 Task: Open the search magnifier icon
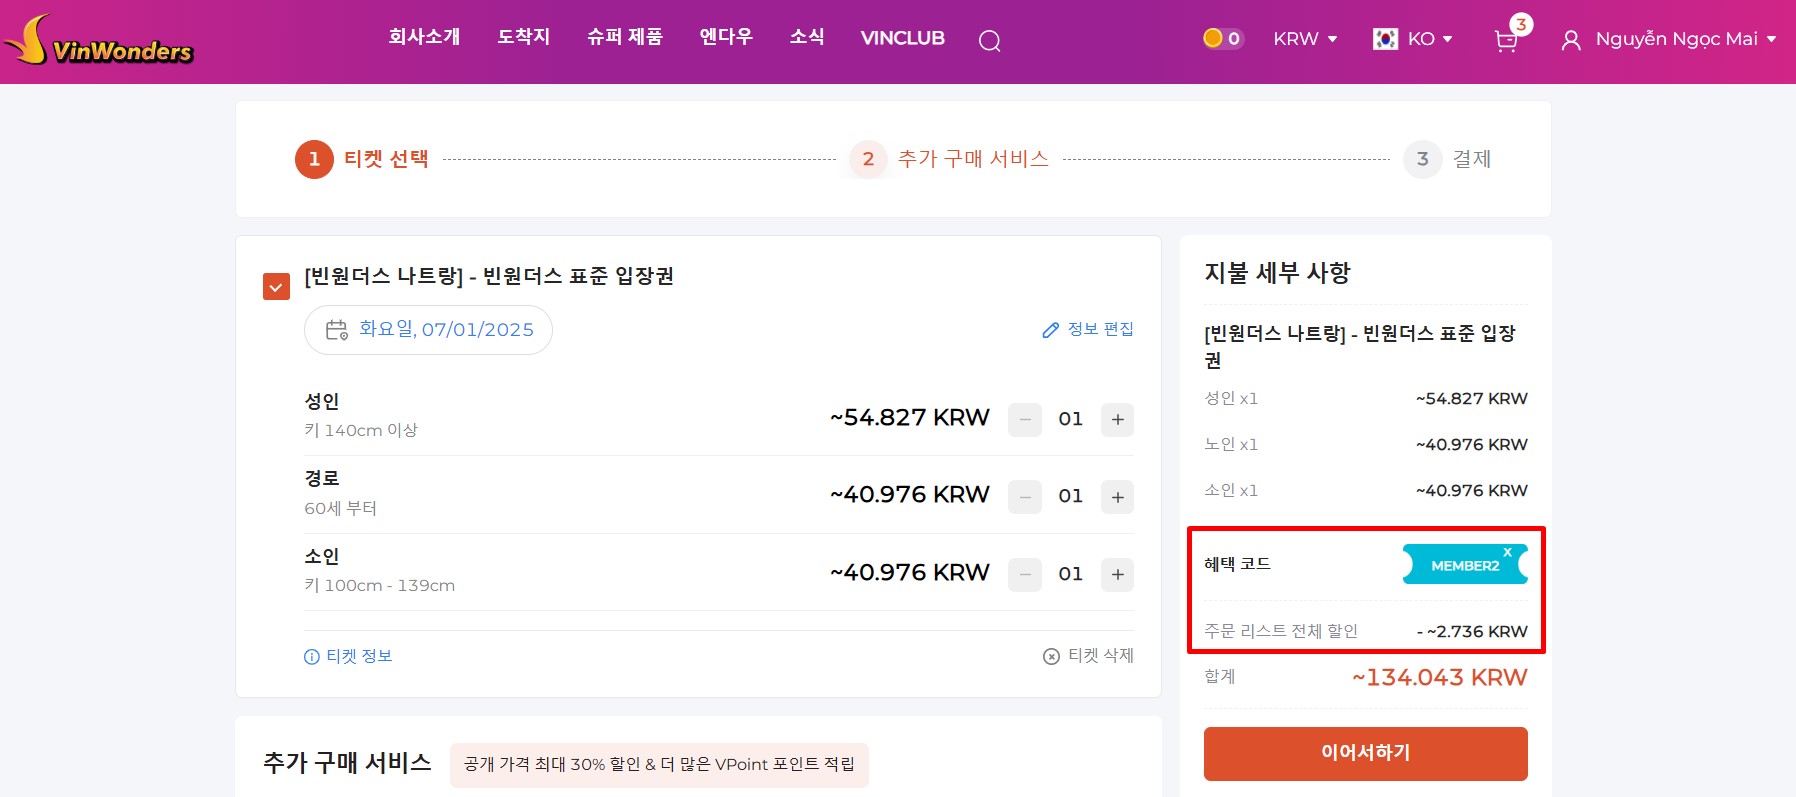coord(989,41)
